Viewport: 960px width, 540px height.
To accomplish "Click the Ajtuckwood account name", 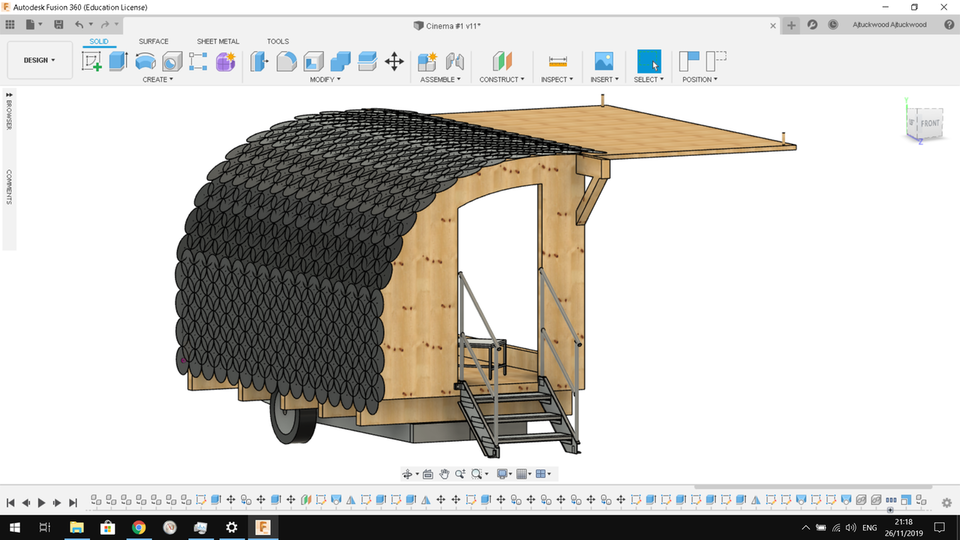I will point(888,24).
